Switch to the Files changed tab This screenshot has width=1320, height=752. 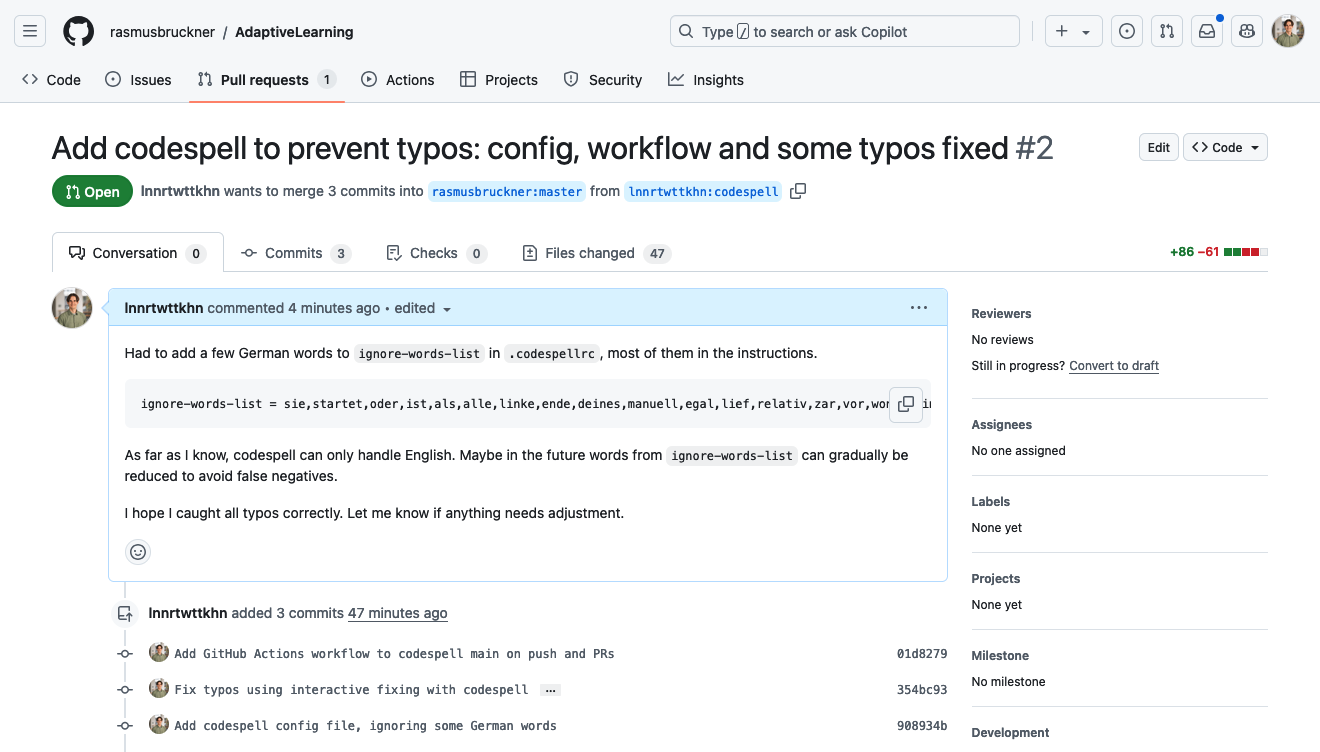coord(596,253)
